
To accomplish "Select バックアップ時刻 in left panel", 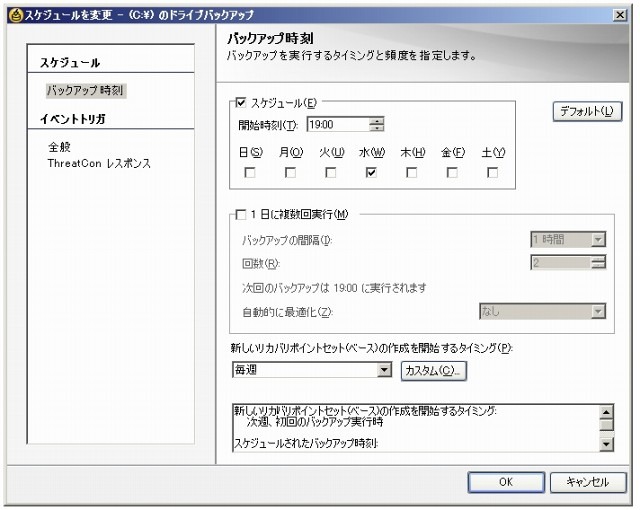I will pyautogui.click(x=85, y=91).
